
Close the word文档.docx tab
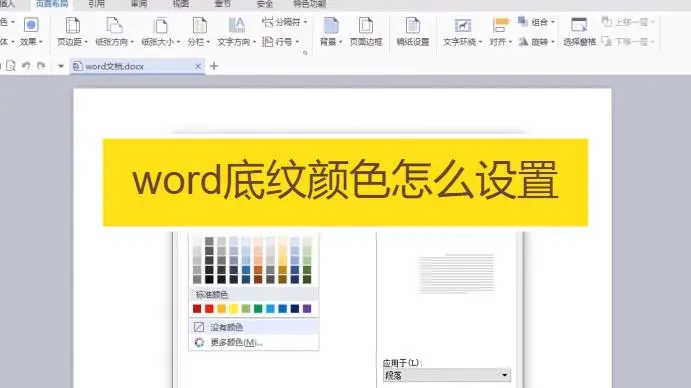[x=198, y=66]
